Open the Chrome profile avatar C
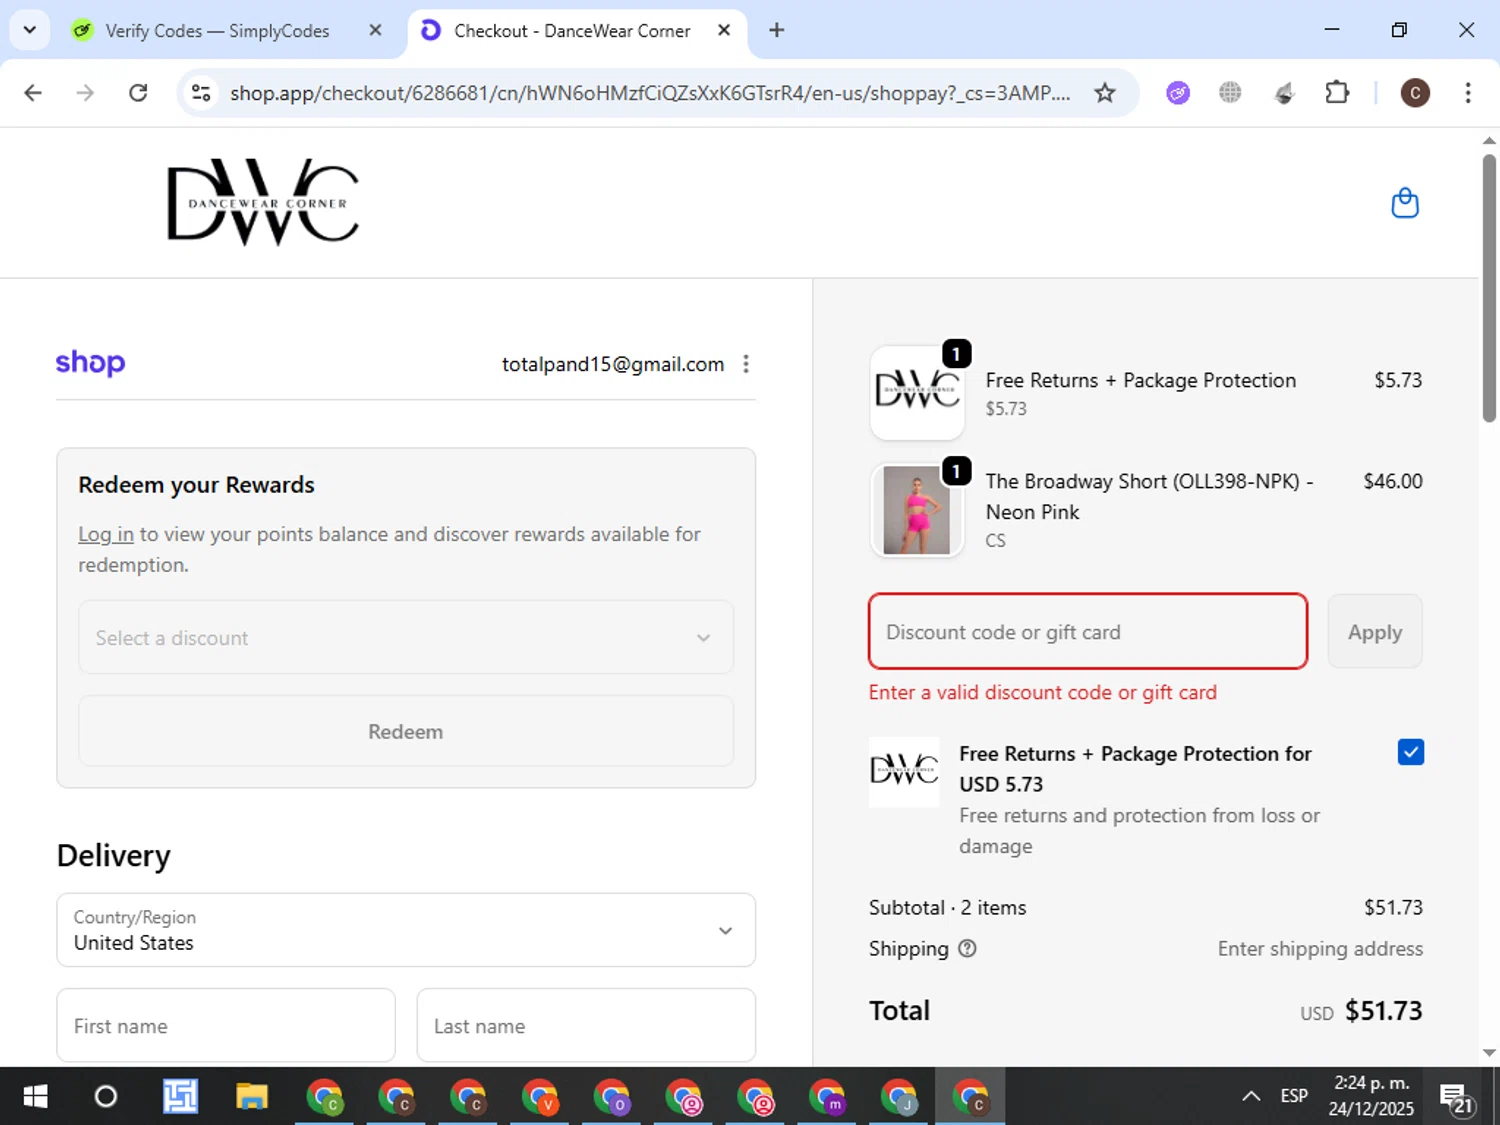Screen dimensions: 1500x1125 click(1415, 93)
